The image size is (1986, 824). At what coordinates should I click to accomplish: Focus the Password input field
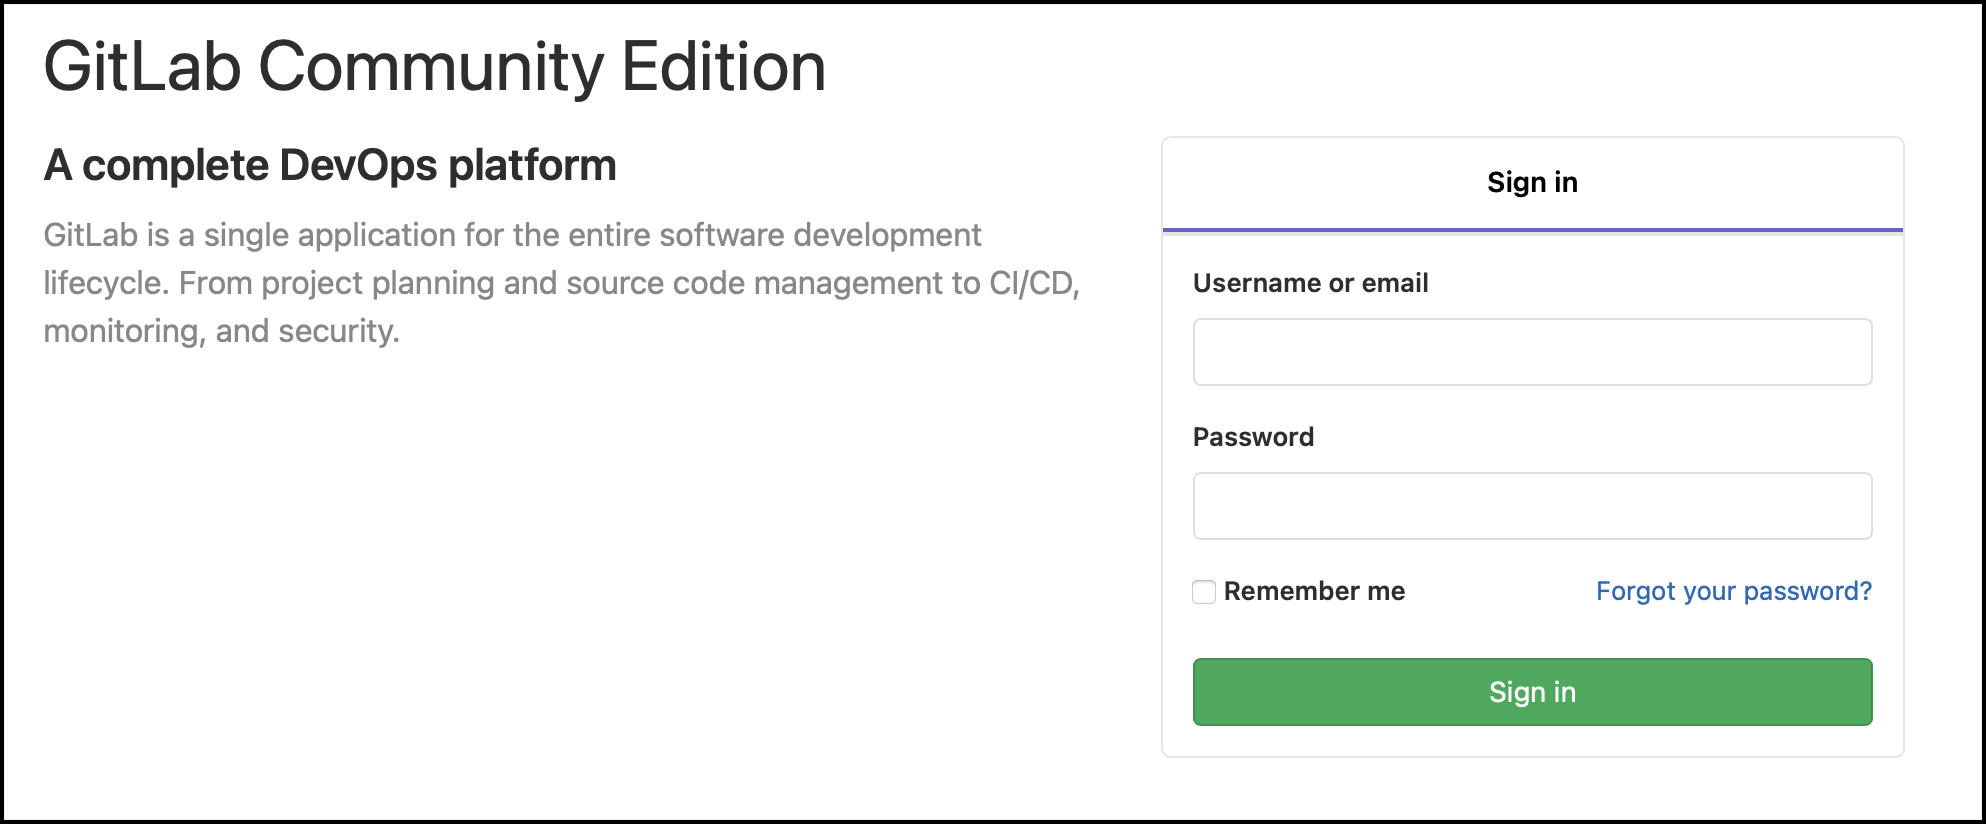pos(1532,506)
